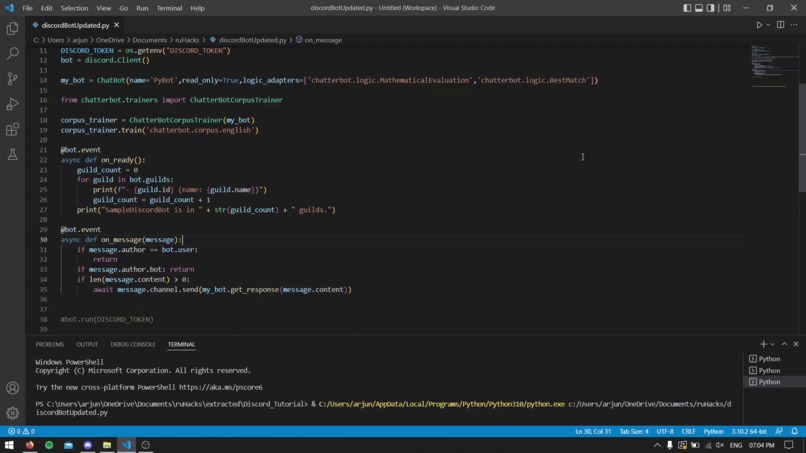This screenshot has height=453, width=806.
Task: Select the Terminal panel tab
Action: point(181,344)
